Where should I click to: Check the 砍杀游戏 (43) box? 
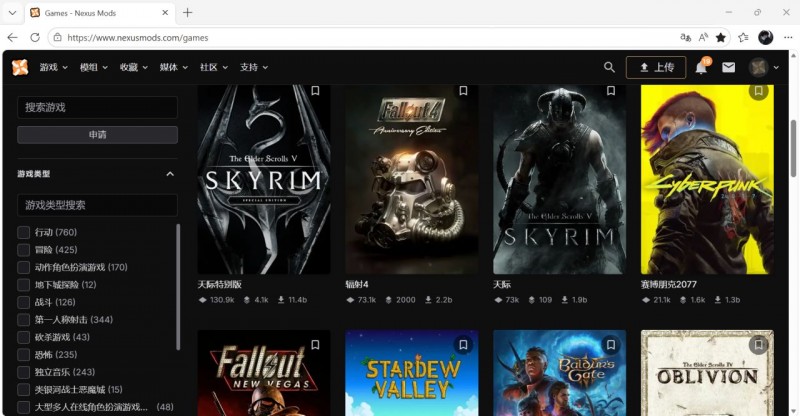(23, 337)
